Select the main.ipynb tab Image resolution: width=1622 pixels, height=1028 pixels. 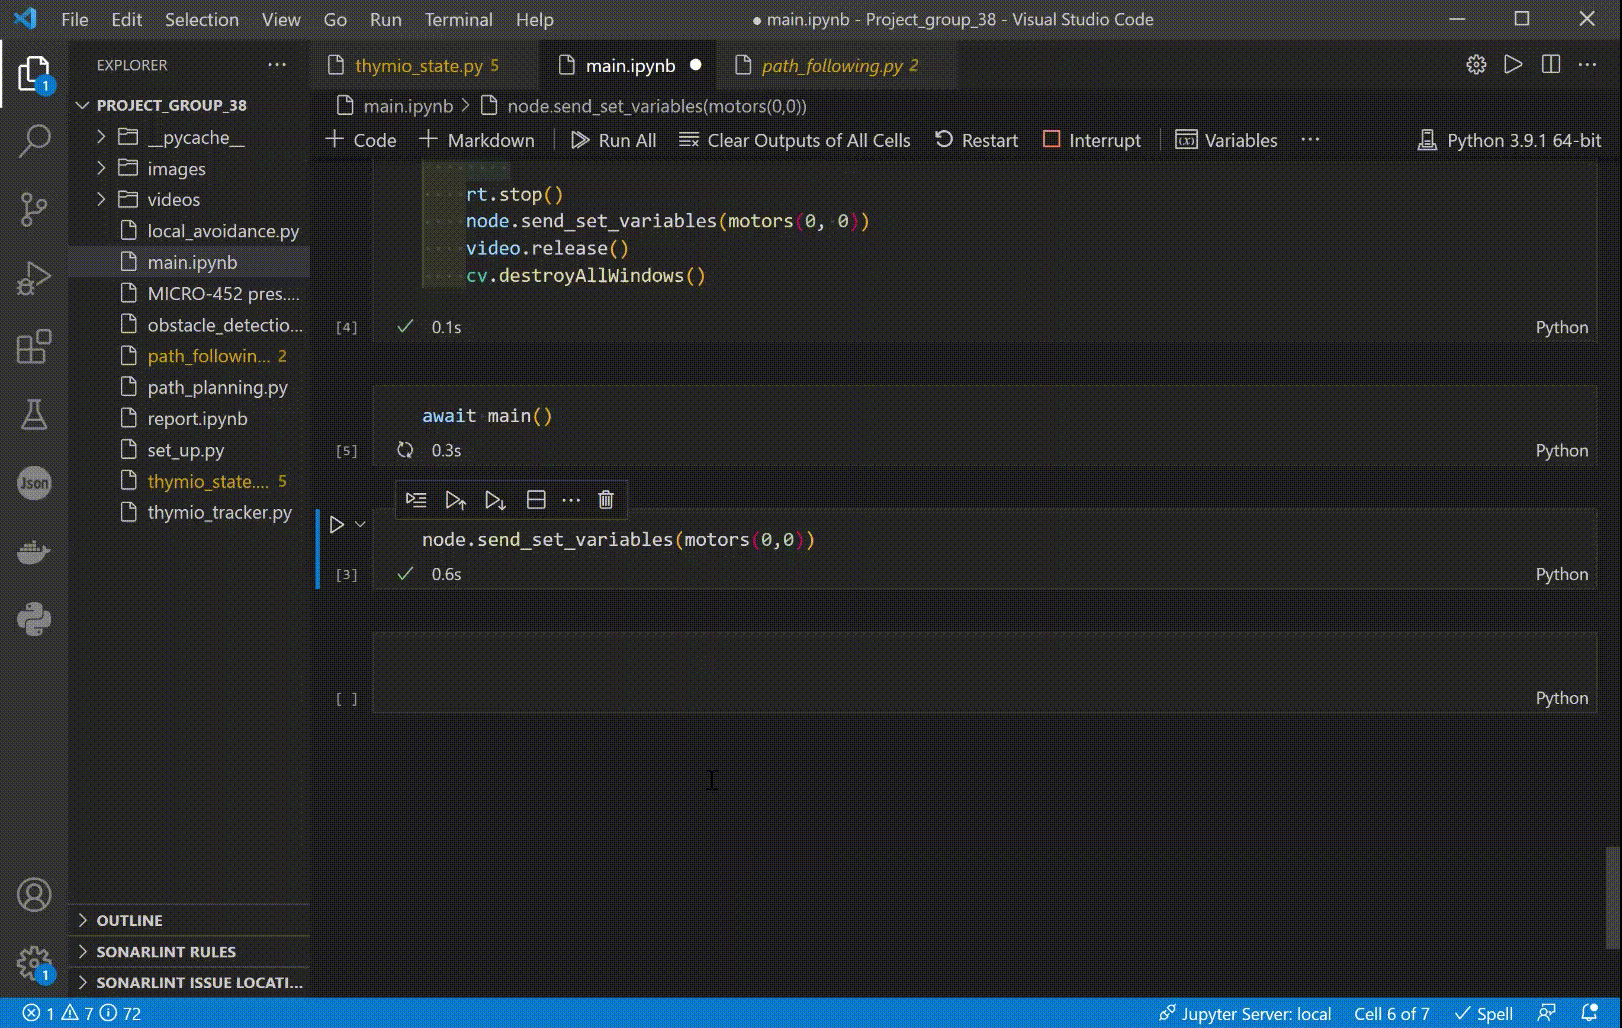point(630,66)
